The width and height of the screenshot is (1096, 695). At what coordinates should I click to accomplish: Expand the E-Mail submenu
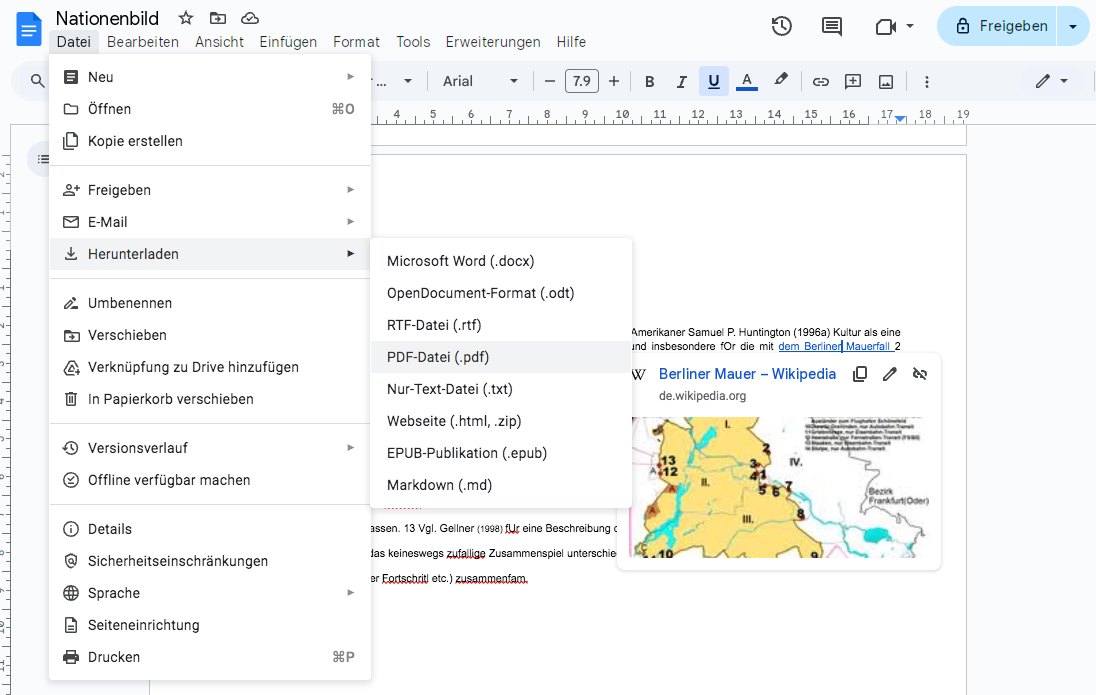[210, 222]
